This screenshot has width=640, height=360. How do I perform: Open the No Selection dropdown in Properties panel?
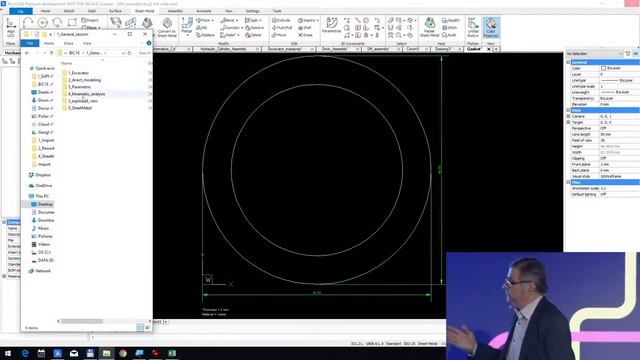click(x=594, y=53)
